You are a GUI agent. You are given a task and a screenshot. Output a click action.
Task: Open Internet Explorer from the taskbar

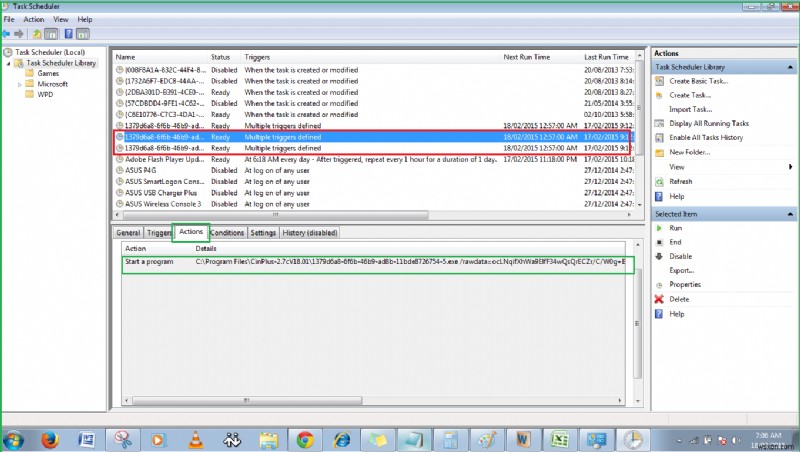341,439
